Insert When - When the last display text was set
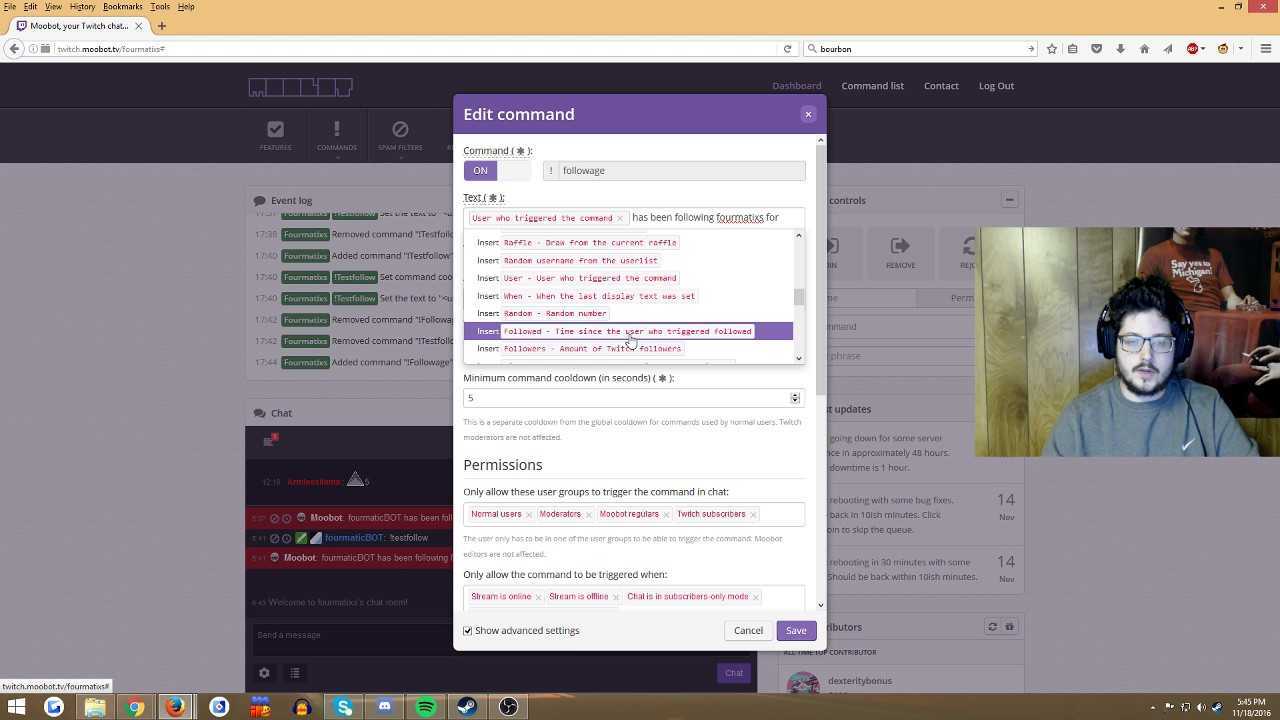 point(628,296)
